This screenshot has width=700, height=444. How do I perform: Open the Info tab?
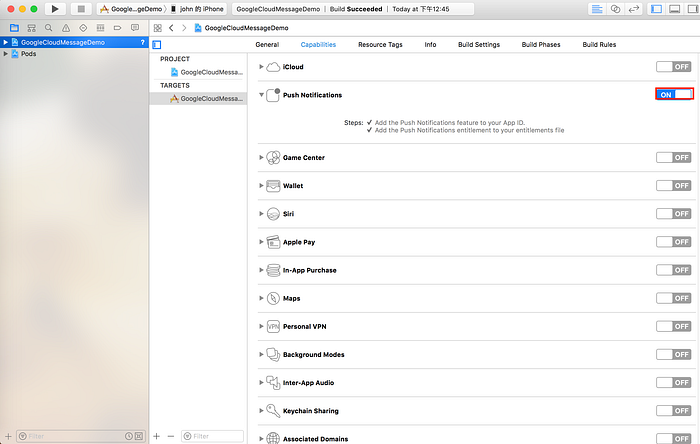(430, 45)
